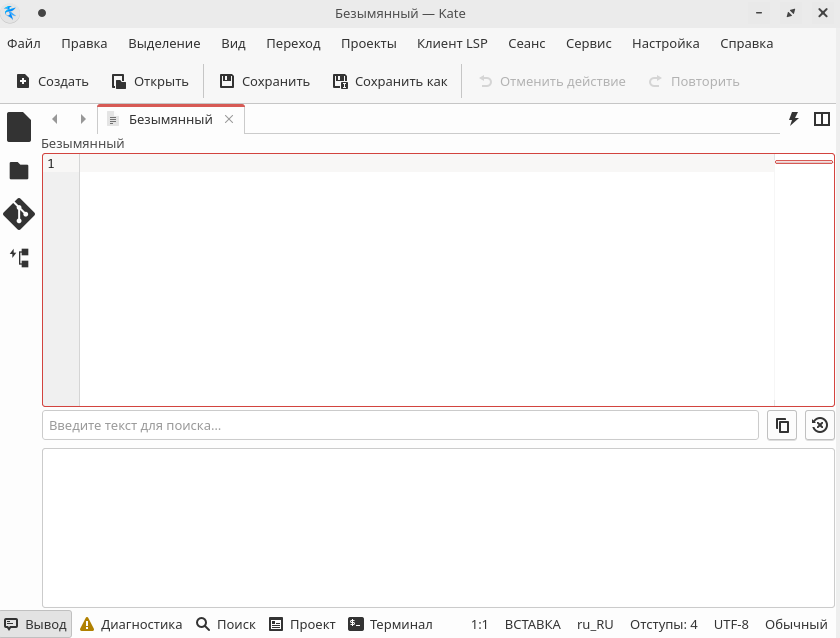
Task: Click the output search text field
Action: coord(400,425)
